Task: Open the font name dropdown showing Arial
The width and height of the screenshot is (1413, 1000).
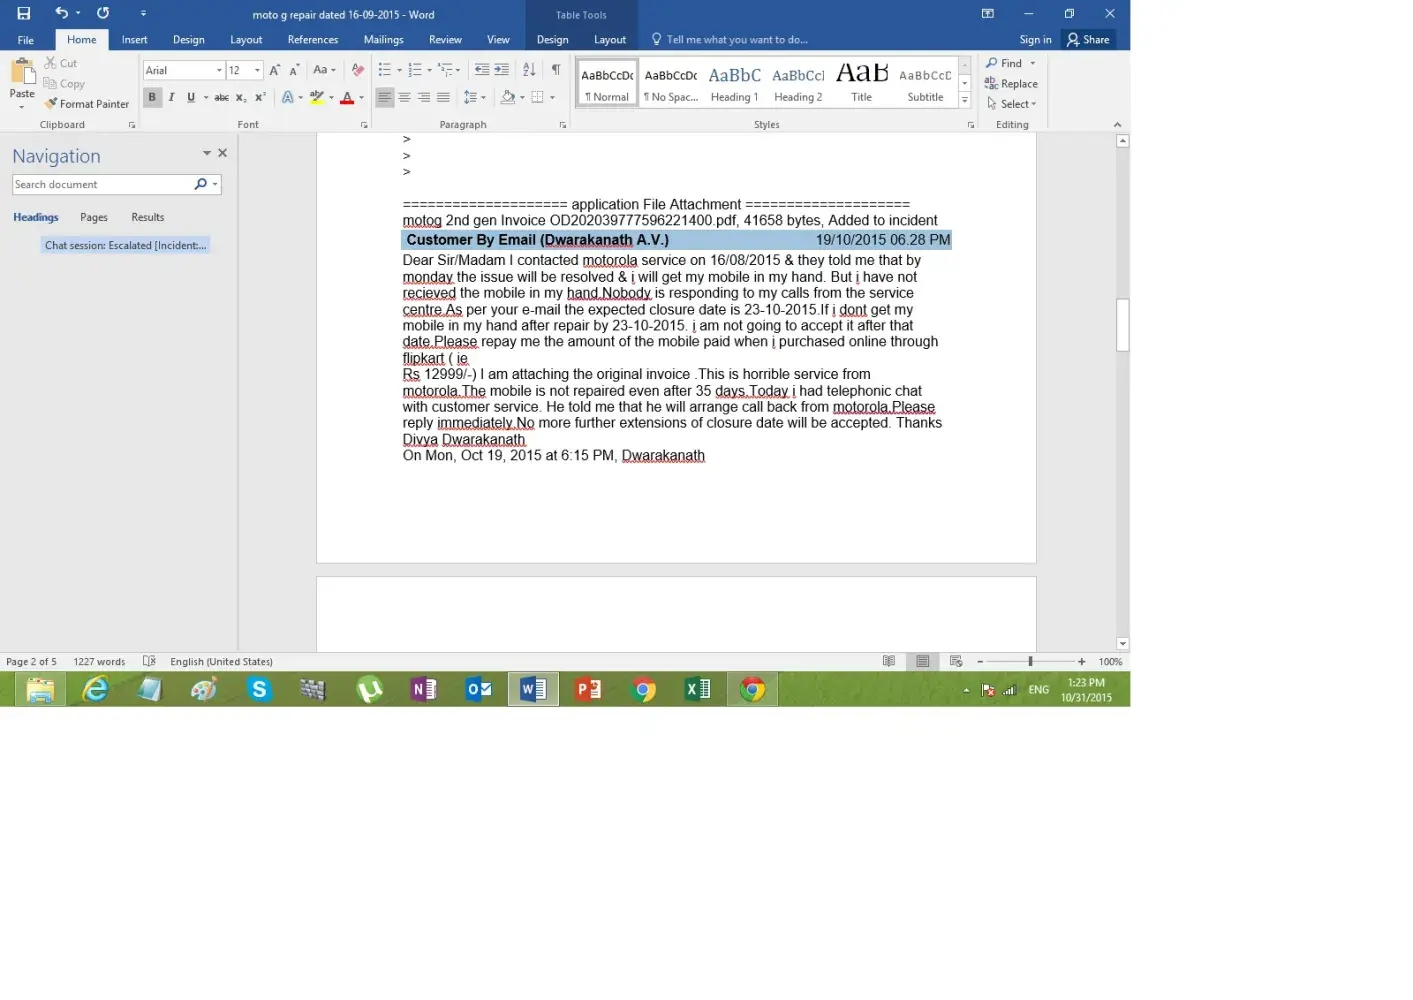Action: point(219,70)
